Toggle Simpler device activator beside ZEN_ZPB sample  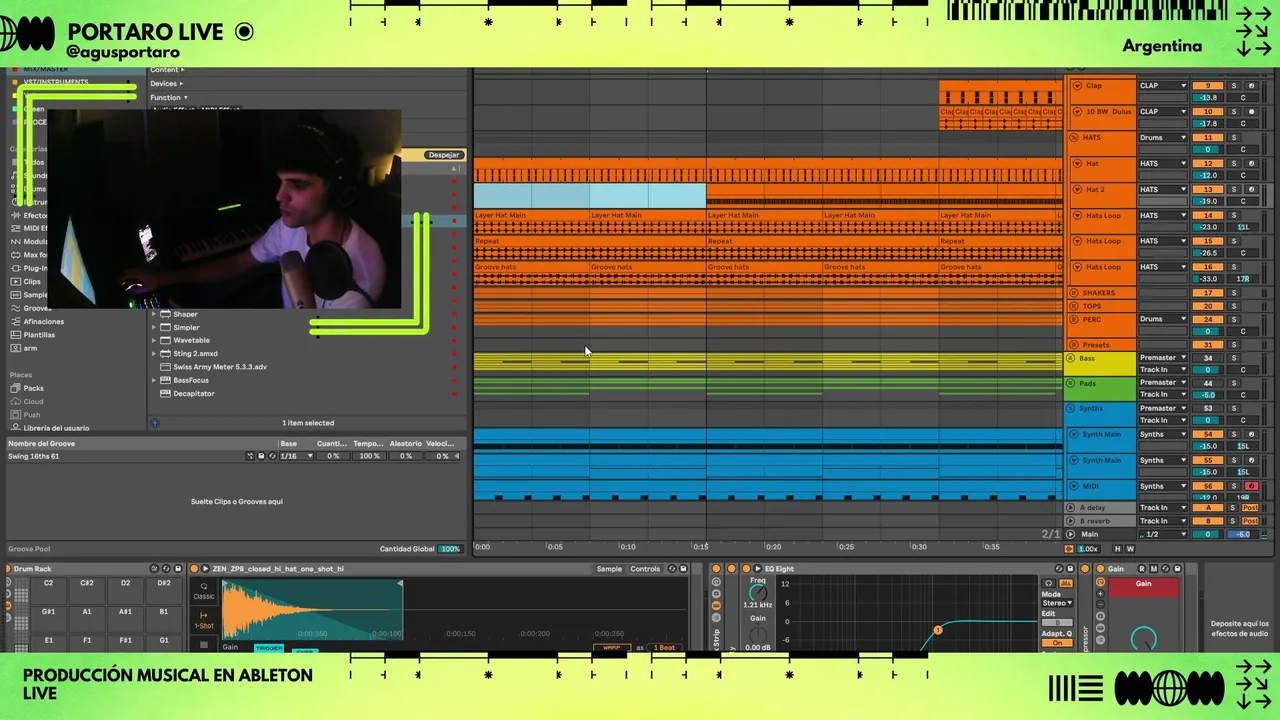(194, 569)
